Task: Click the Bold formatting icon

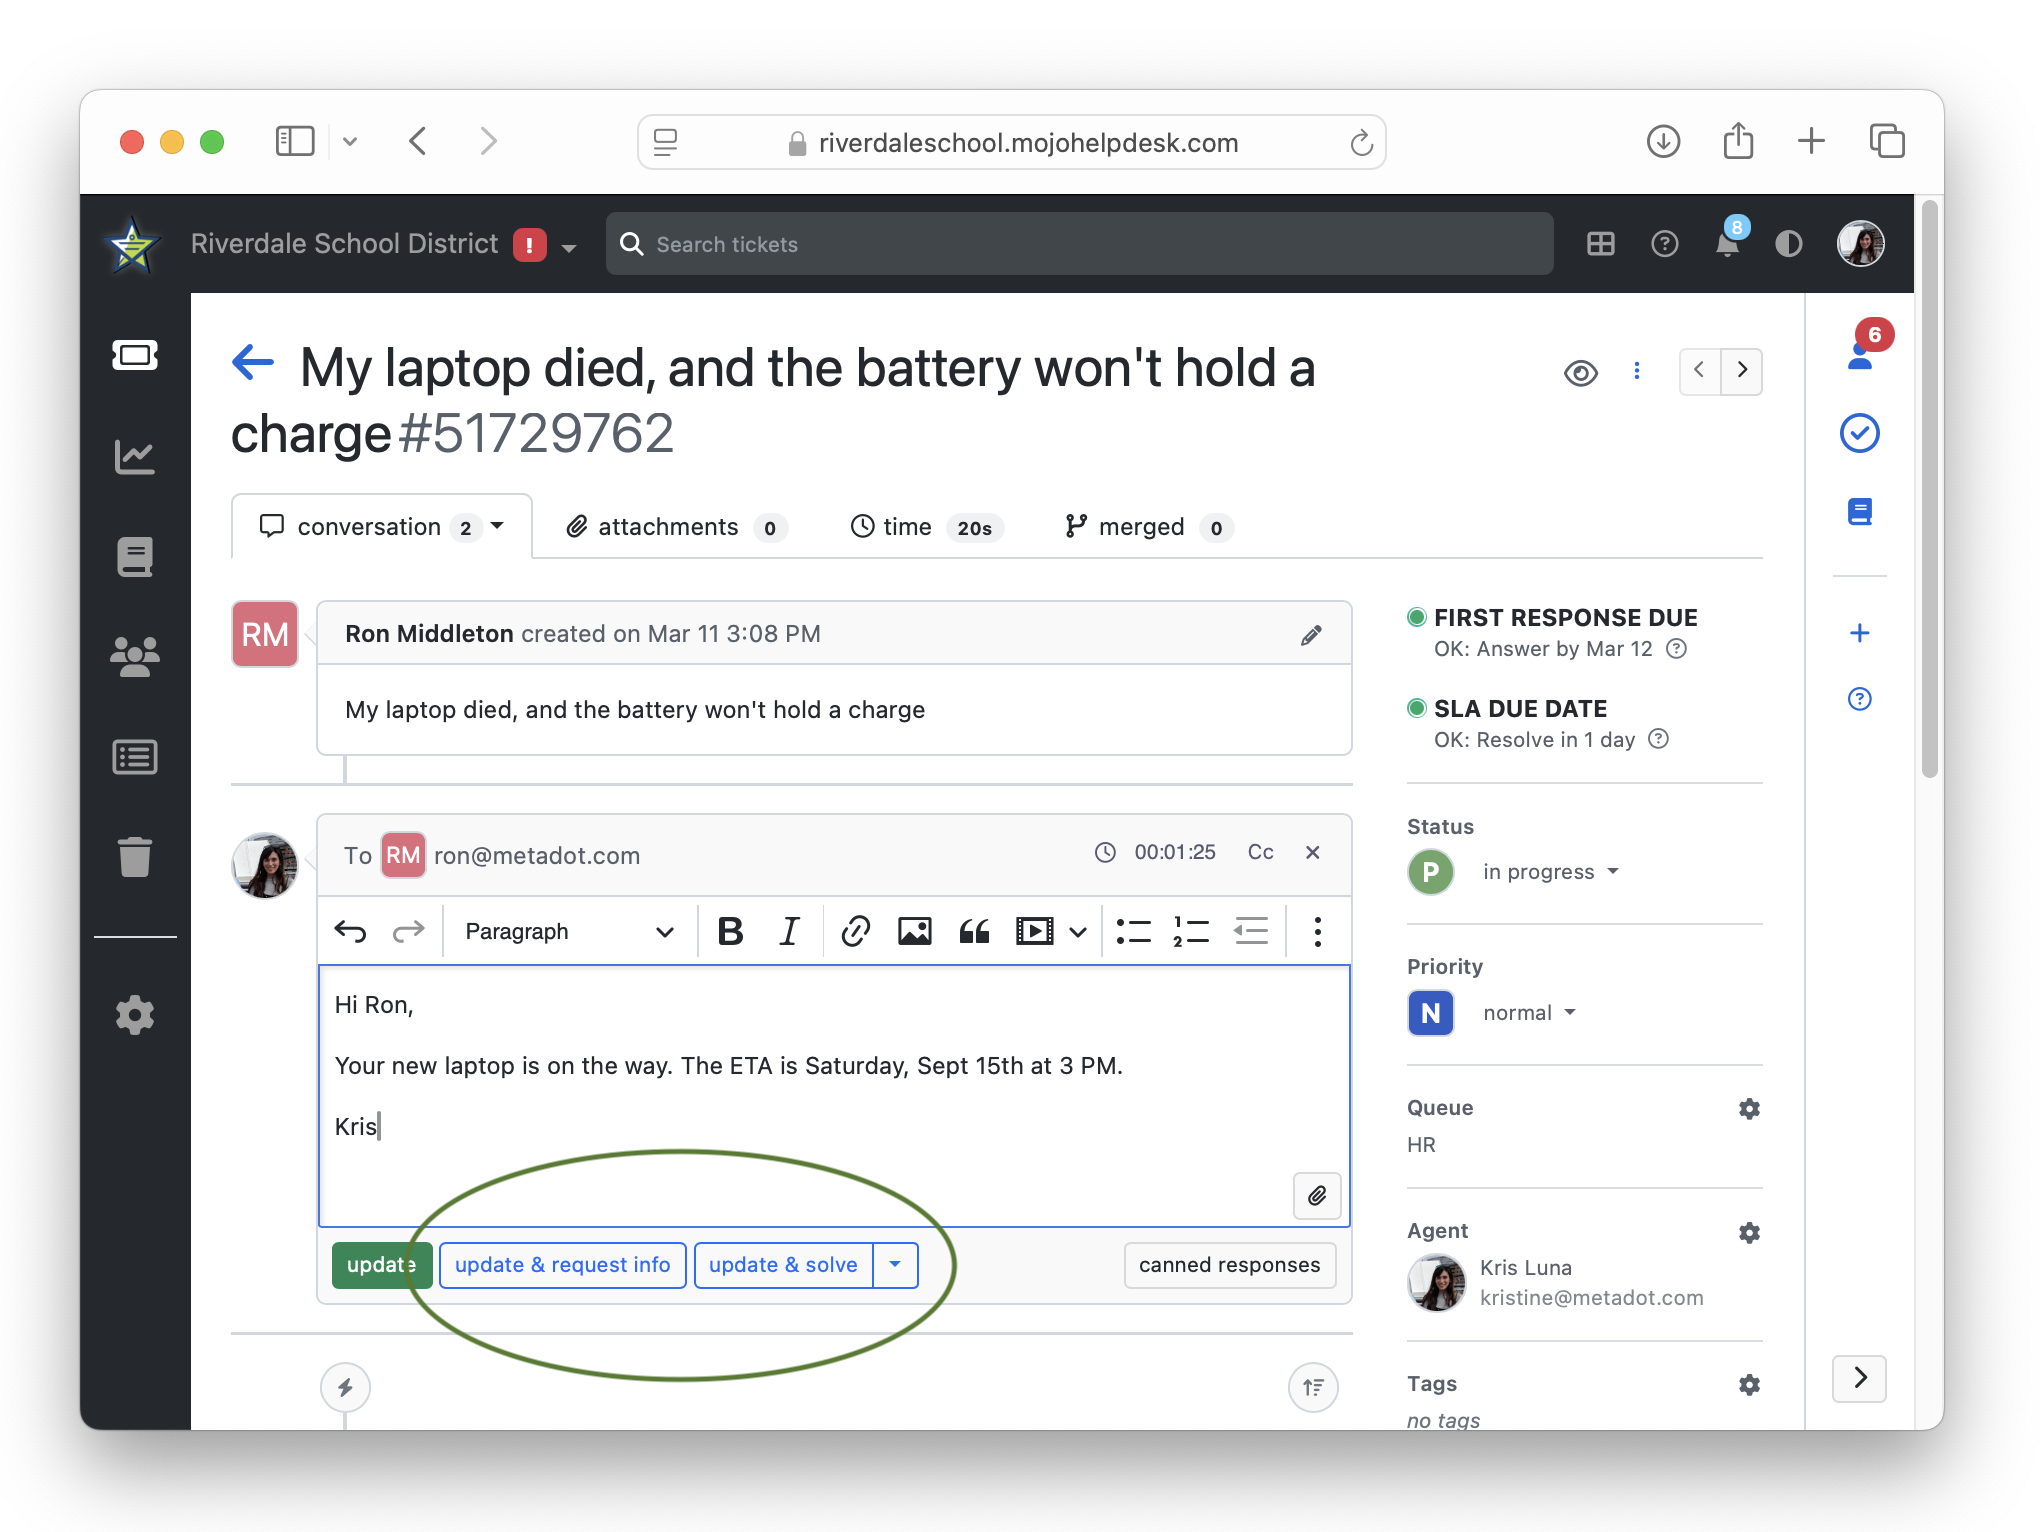Action: click(x=730, y=932)
